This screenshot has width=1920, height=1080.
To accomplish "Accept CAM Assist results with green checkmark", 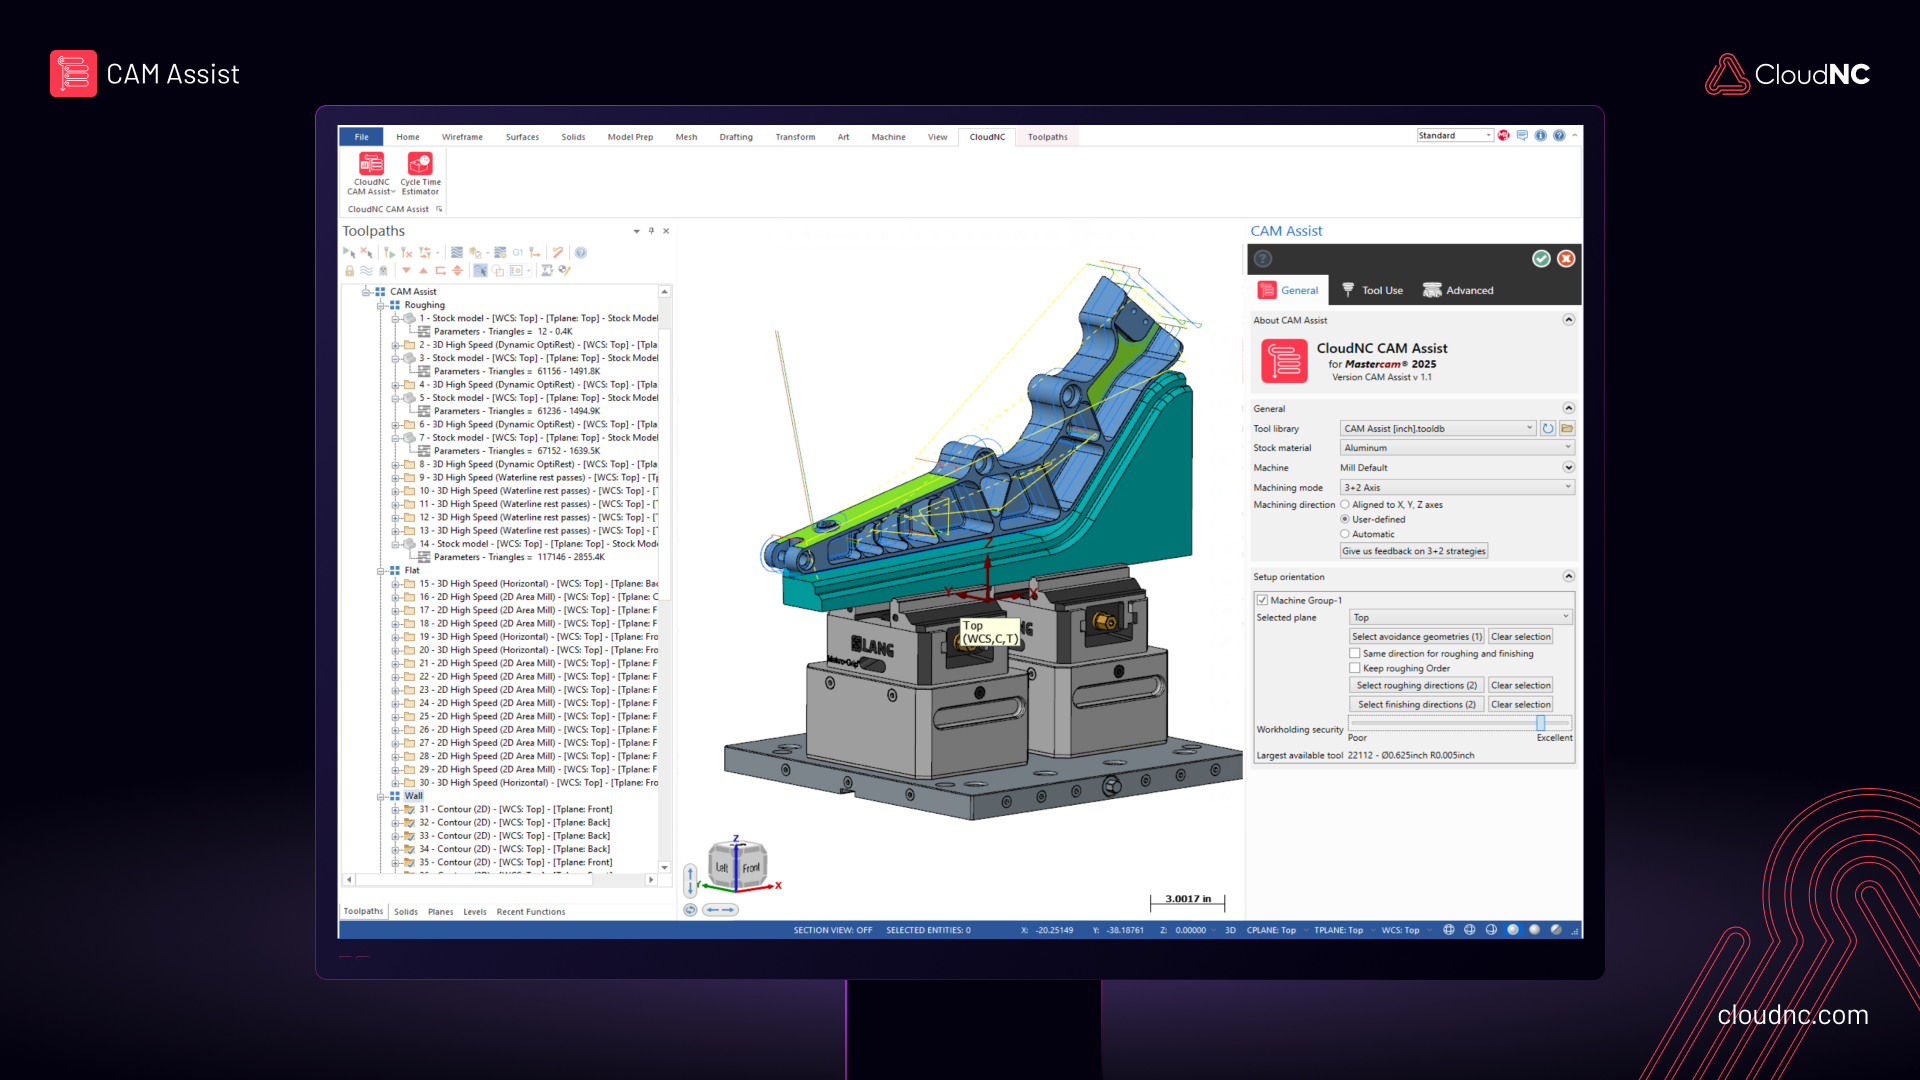I will pyautogui.click(x=1540, y=258).
